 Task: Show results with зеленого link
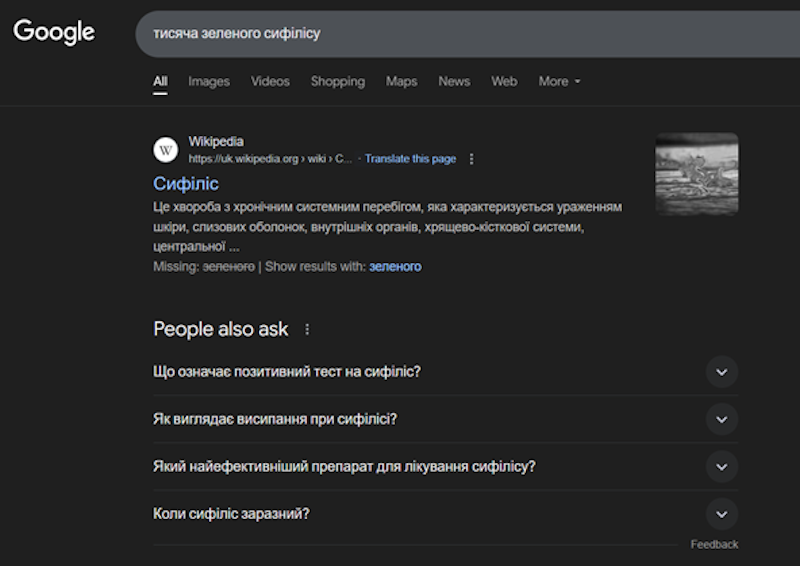tap(395, 266)
